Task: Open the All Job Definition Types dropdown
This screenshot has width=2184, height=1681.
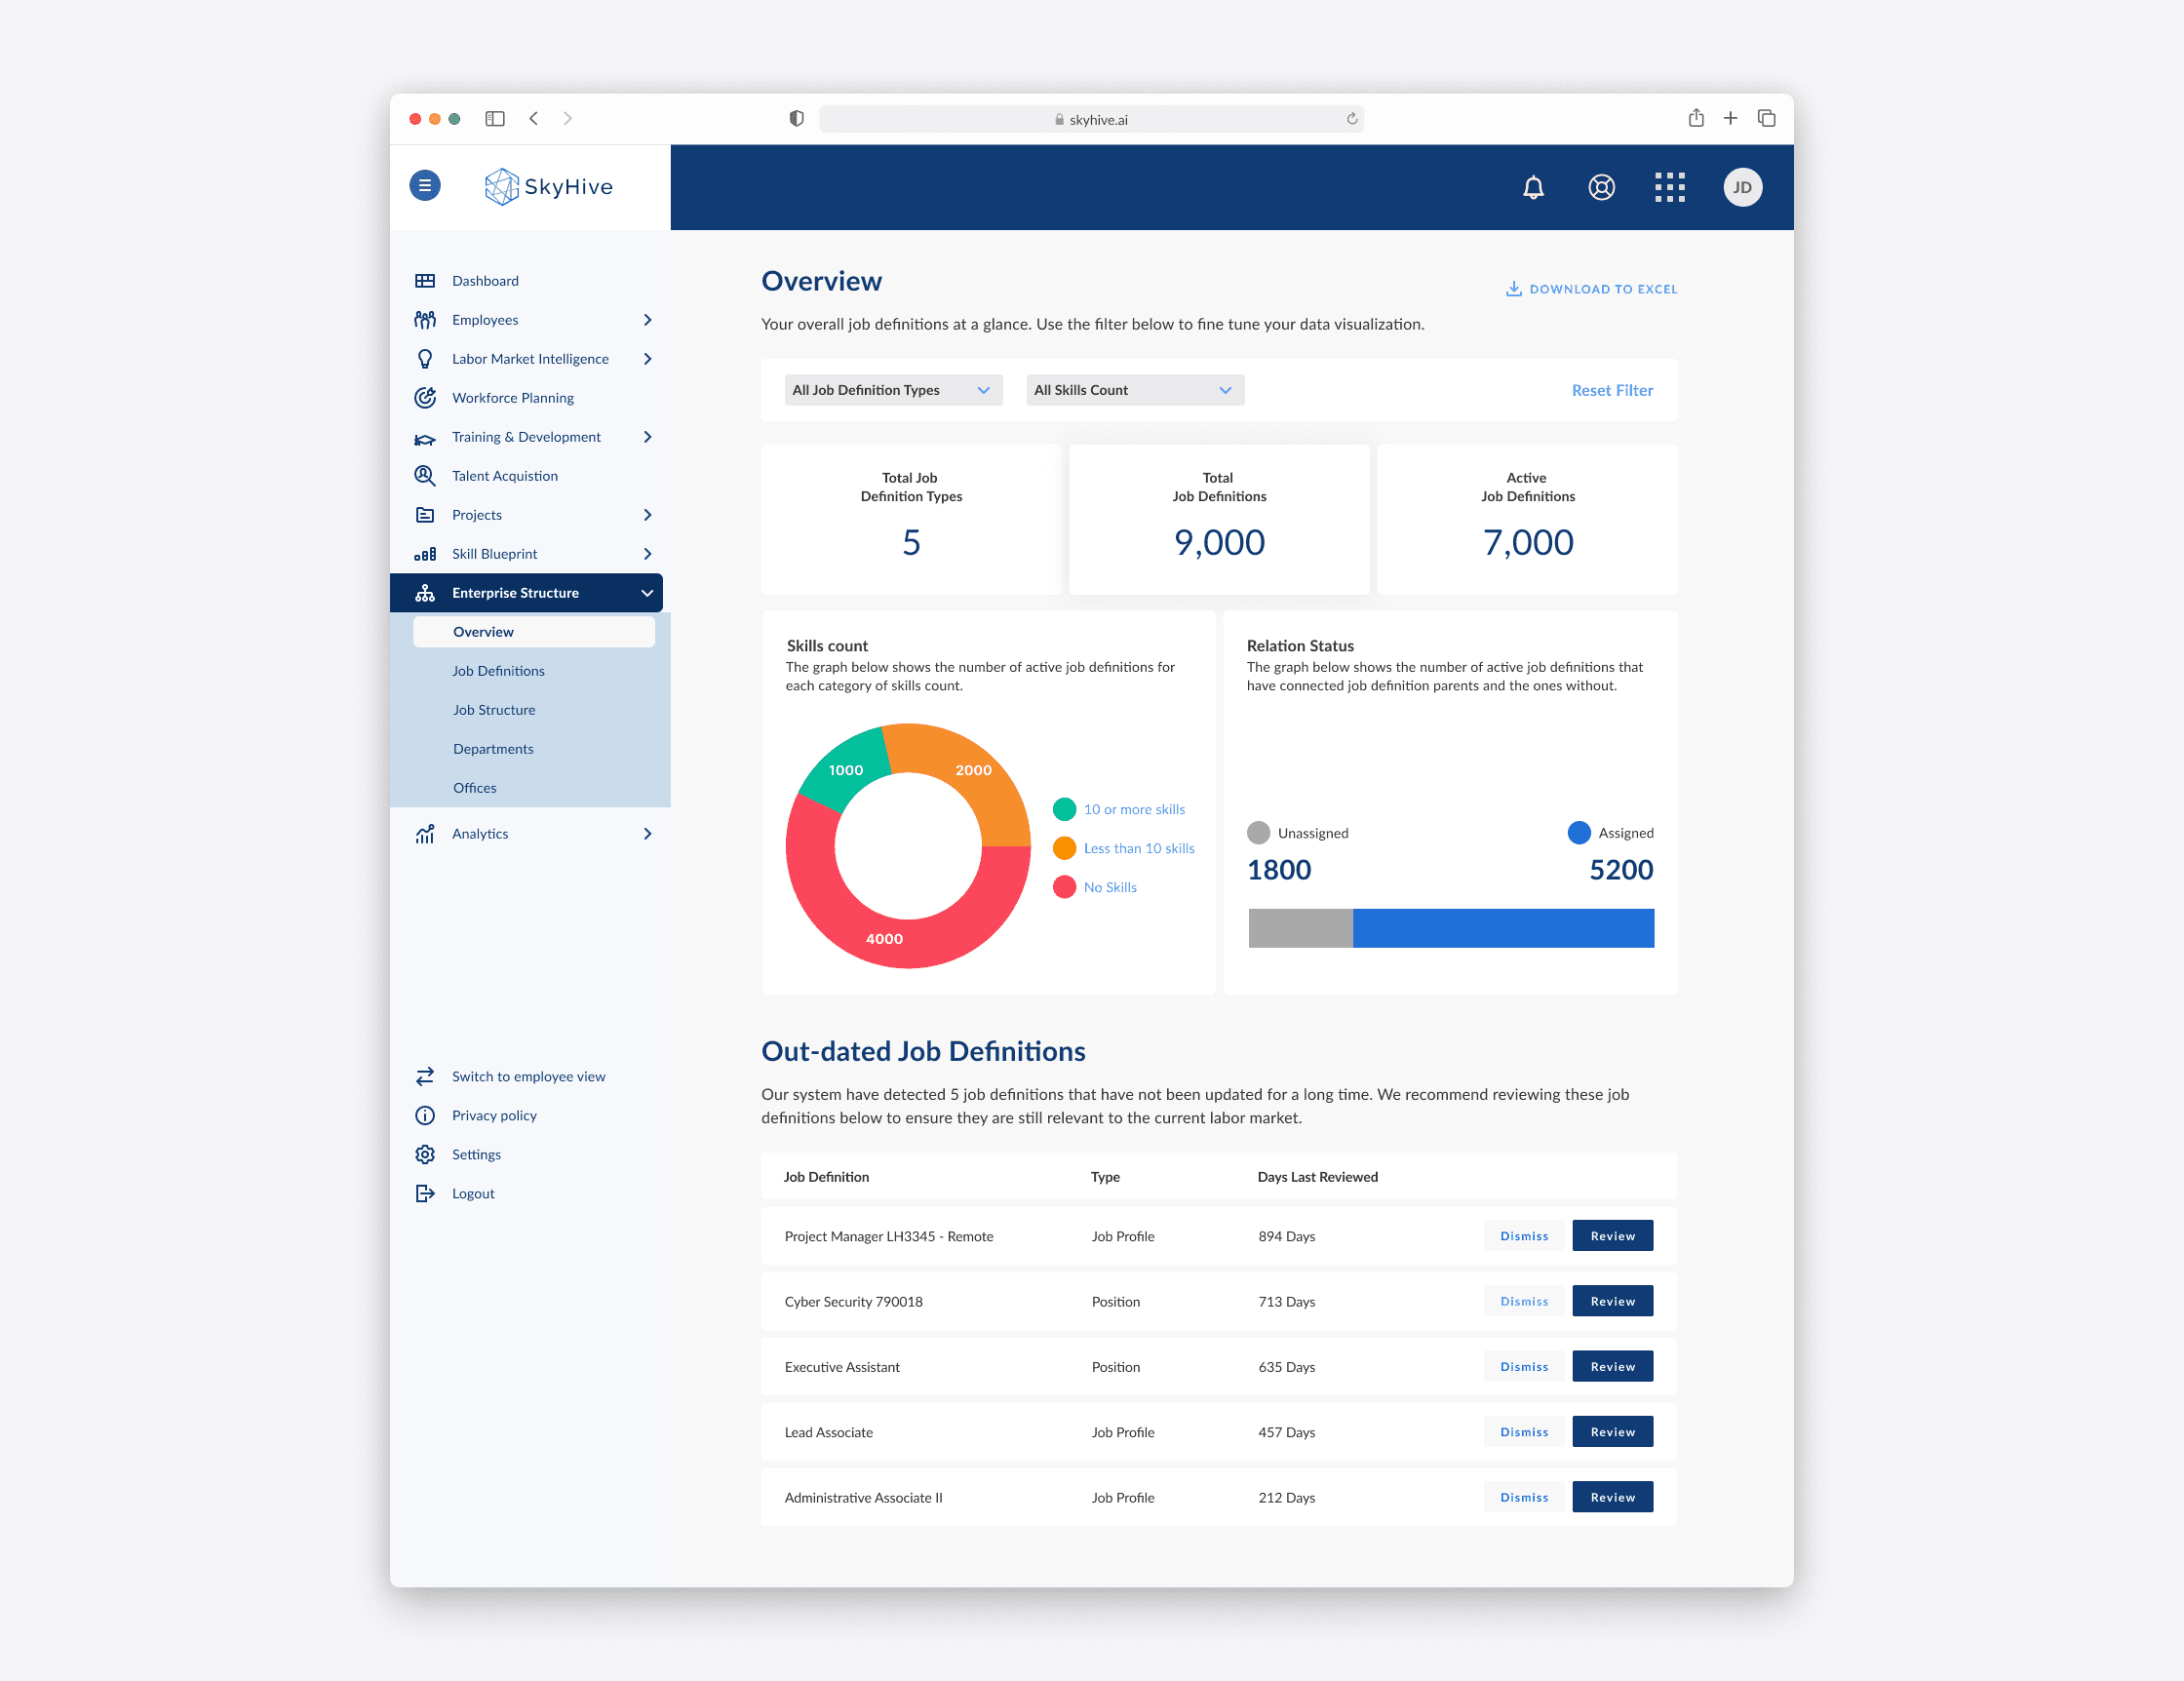Action: coord(892,390)
